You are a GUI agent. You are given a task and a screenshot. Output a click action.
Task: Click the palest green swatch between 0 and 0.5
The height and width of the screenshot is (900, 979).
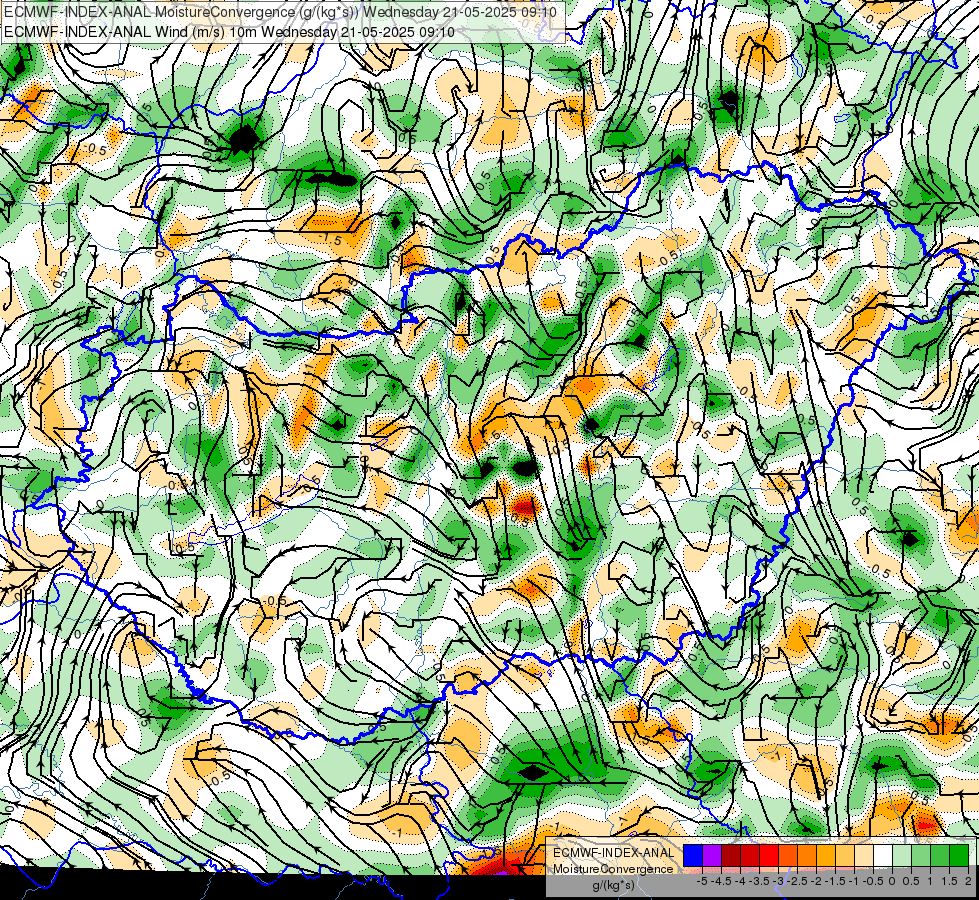click(x=902, y=855)
